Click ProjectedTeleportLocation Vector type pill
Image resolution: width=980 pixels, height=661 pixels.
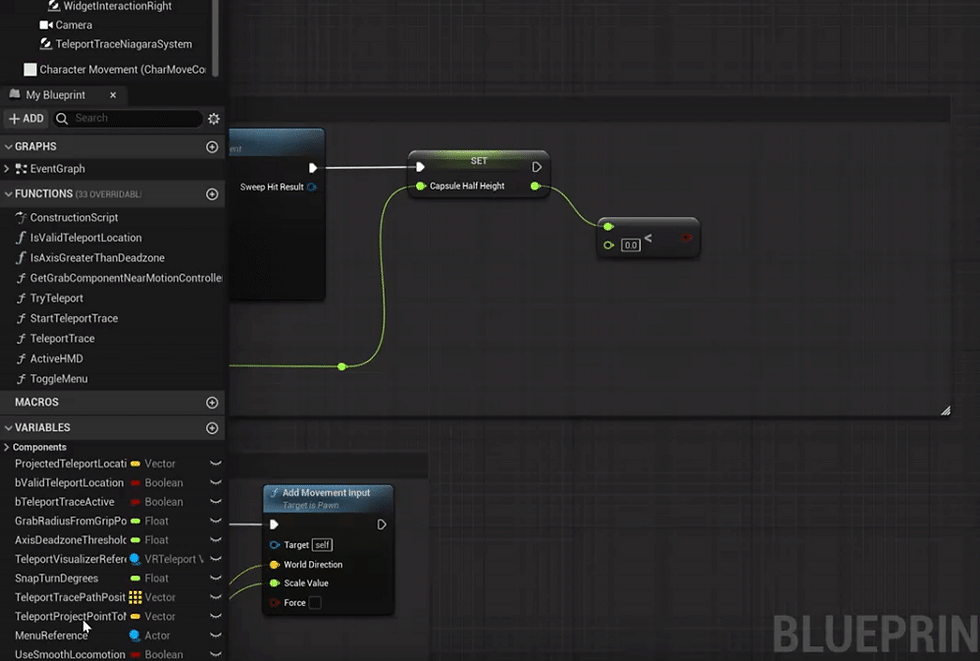(135, 464)
